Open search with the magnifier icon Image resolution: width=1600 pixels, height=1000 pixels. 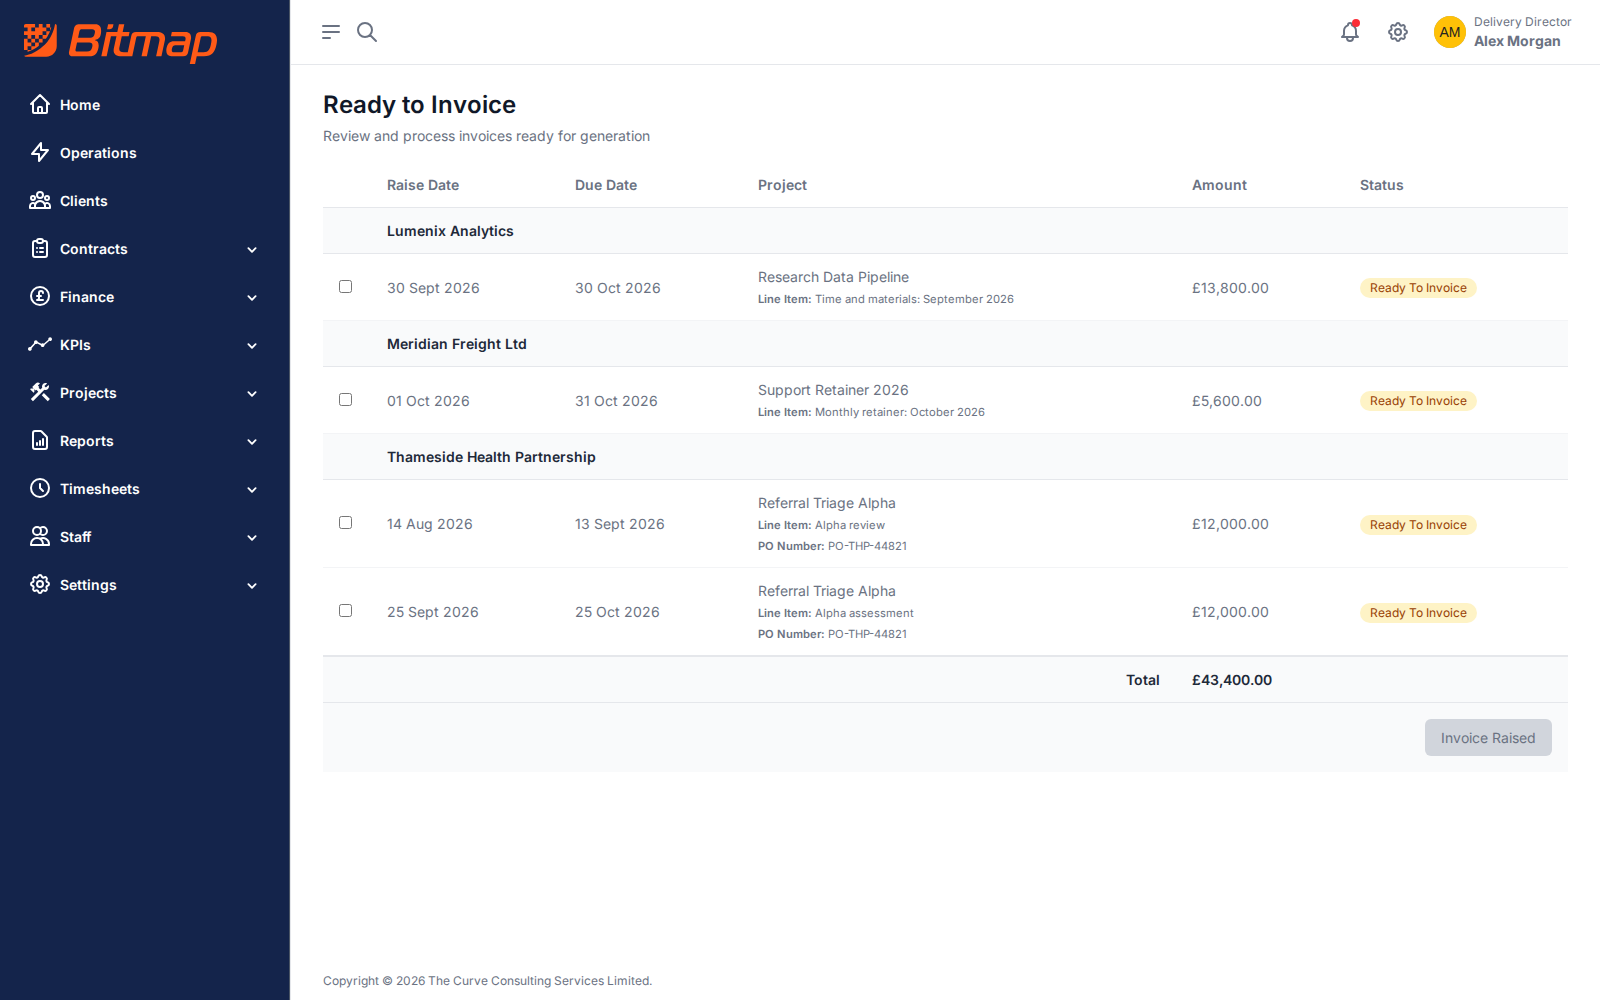367,32
